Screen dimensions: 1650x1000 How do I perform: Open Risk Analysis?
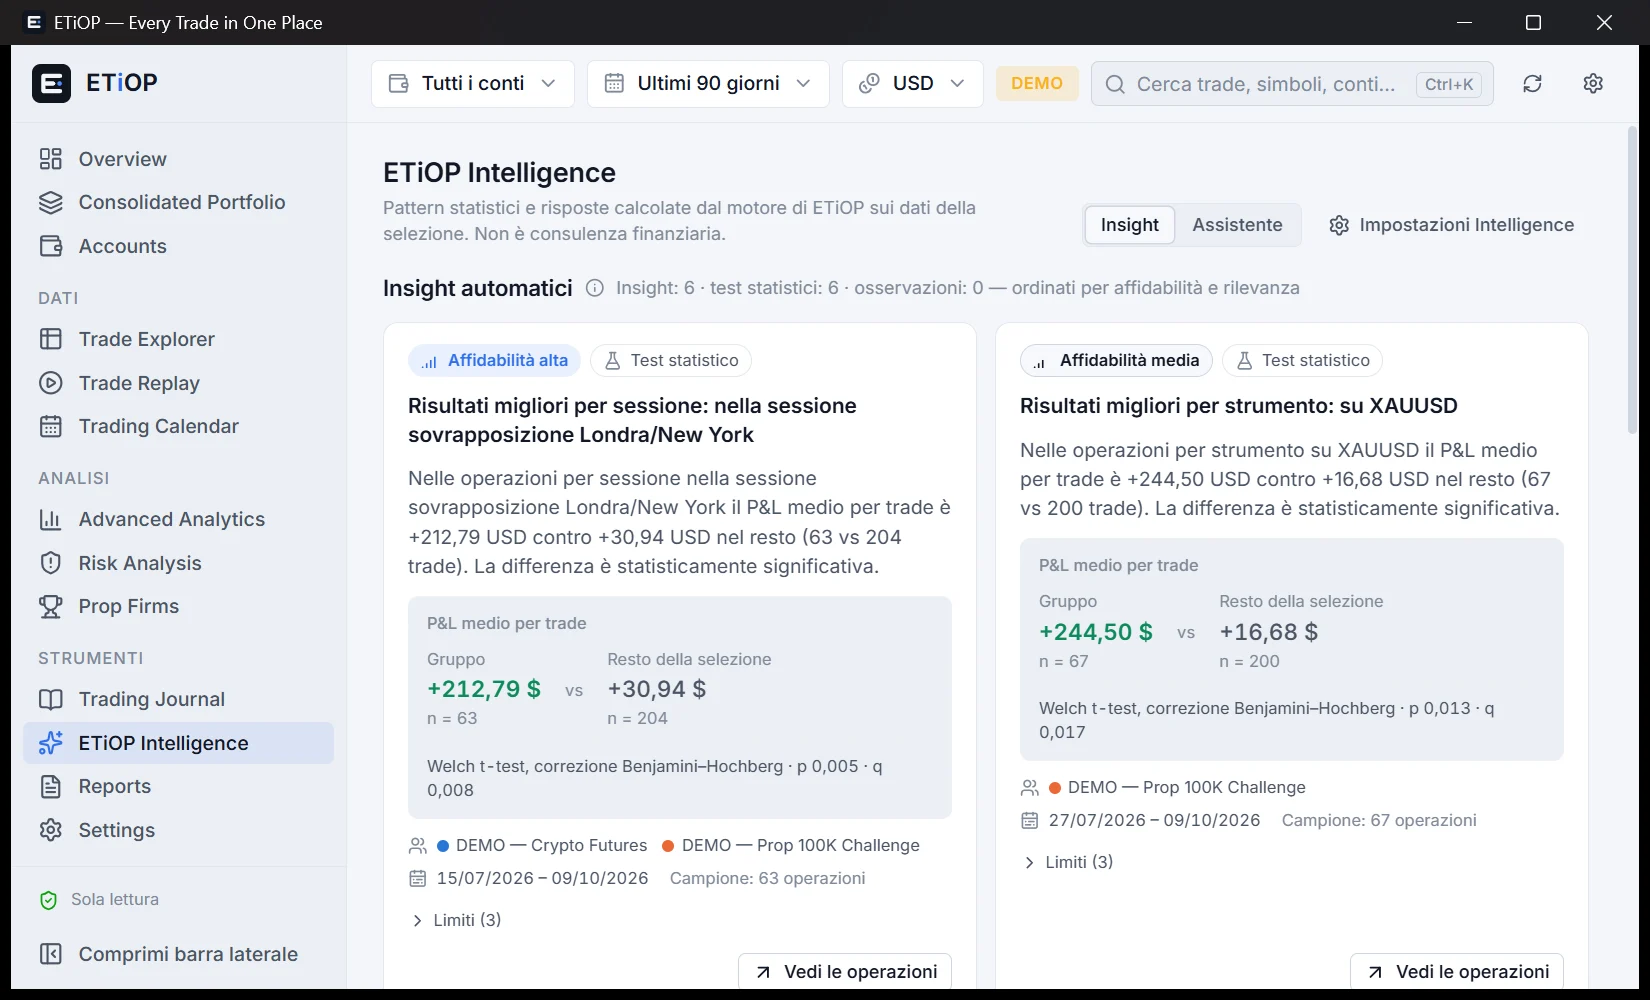pyautogui.click(x=178, y=563)
